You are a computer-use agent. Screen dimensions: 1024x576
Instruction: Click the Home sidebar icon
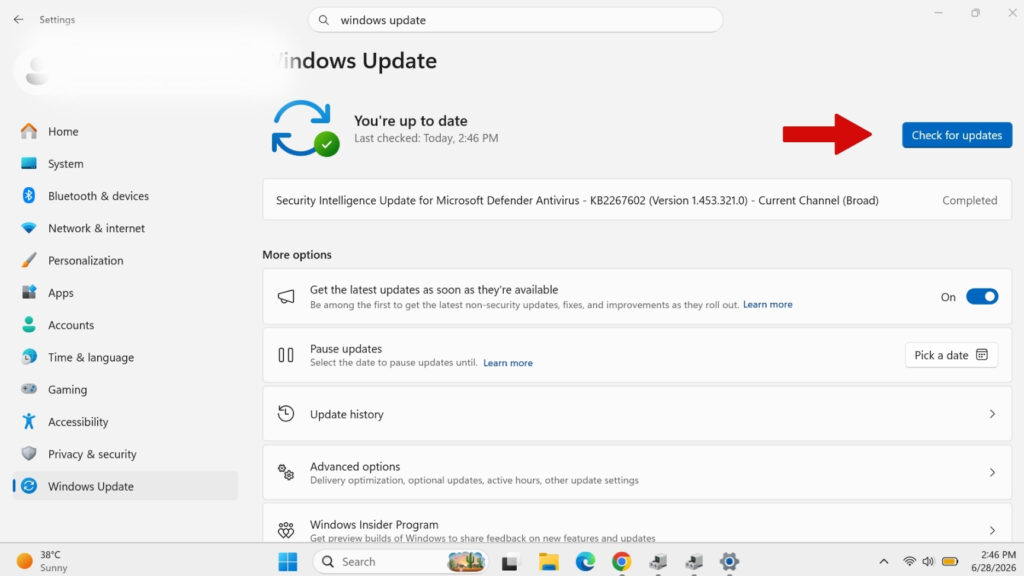[29, 131]
